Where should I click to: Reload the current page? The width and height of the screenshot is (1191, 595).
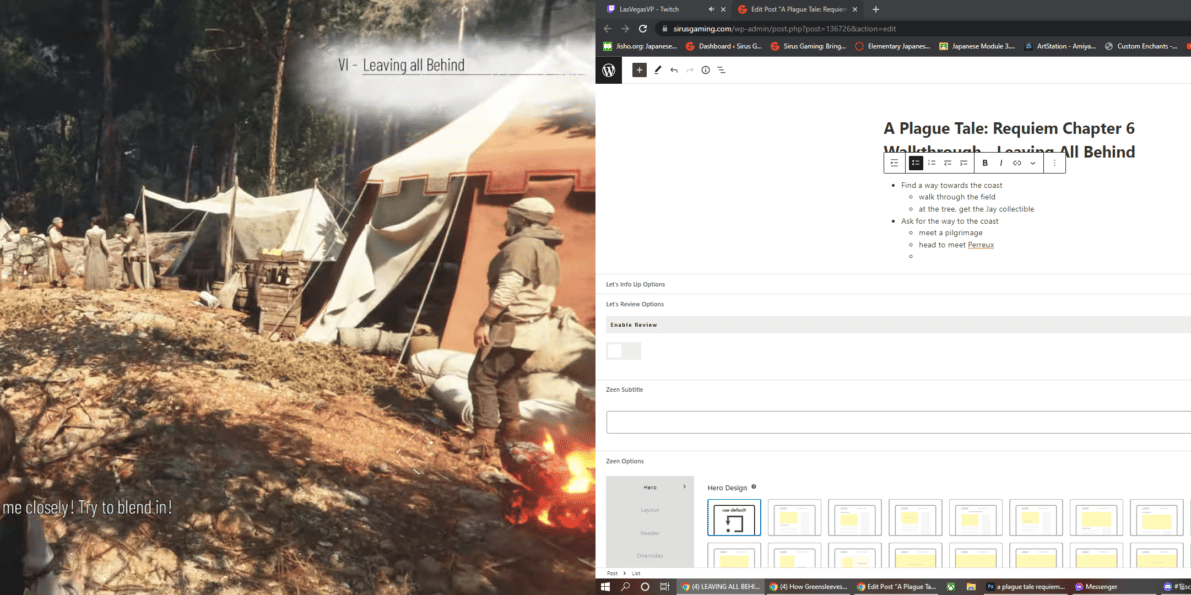click(643, 28)
